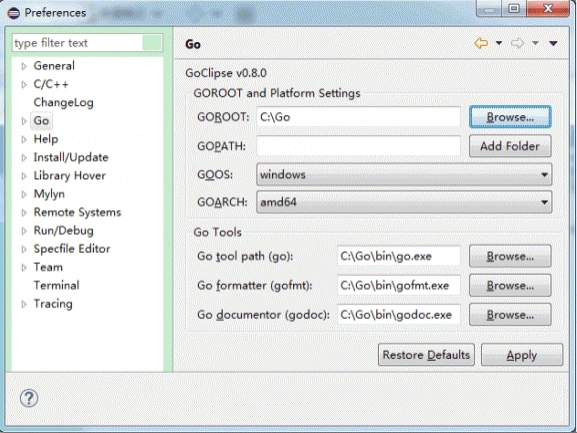Click the back navigation arrow icon
This screenshot has height=433, width=577.
(481, 43)
